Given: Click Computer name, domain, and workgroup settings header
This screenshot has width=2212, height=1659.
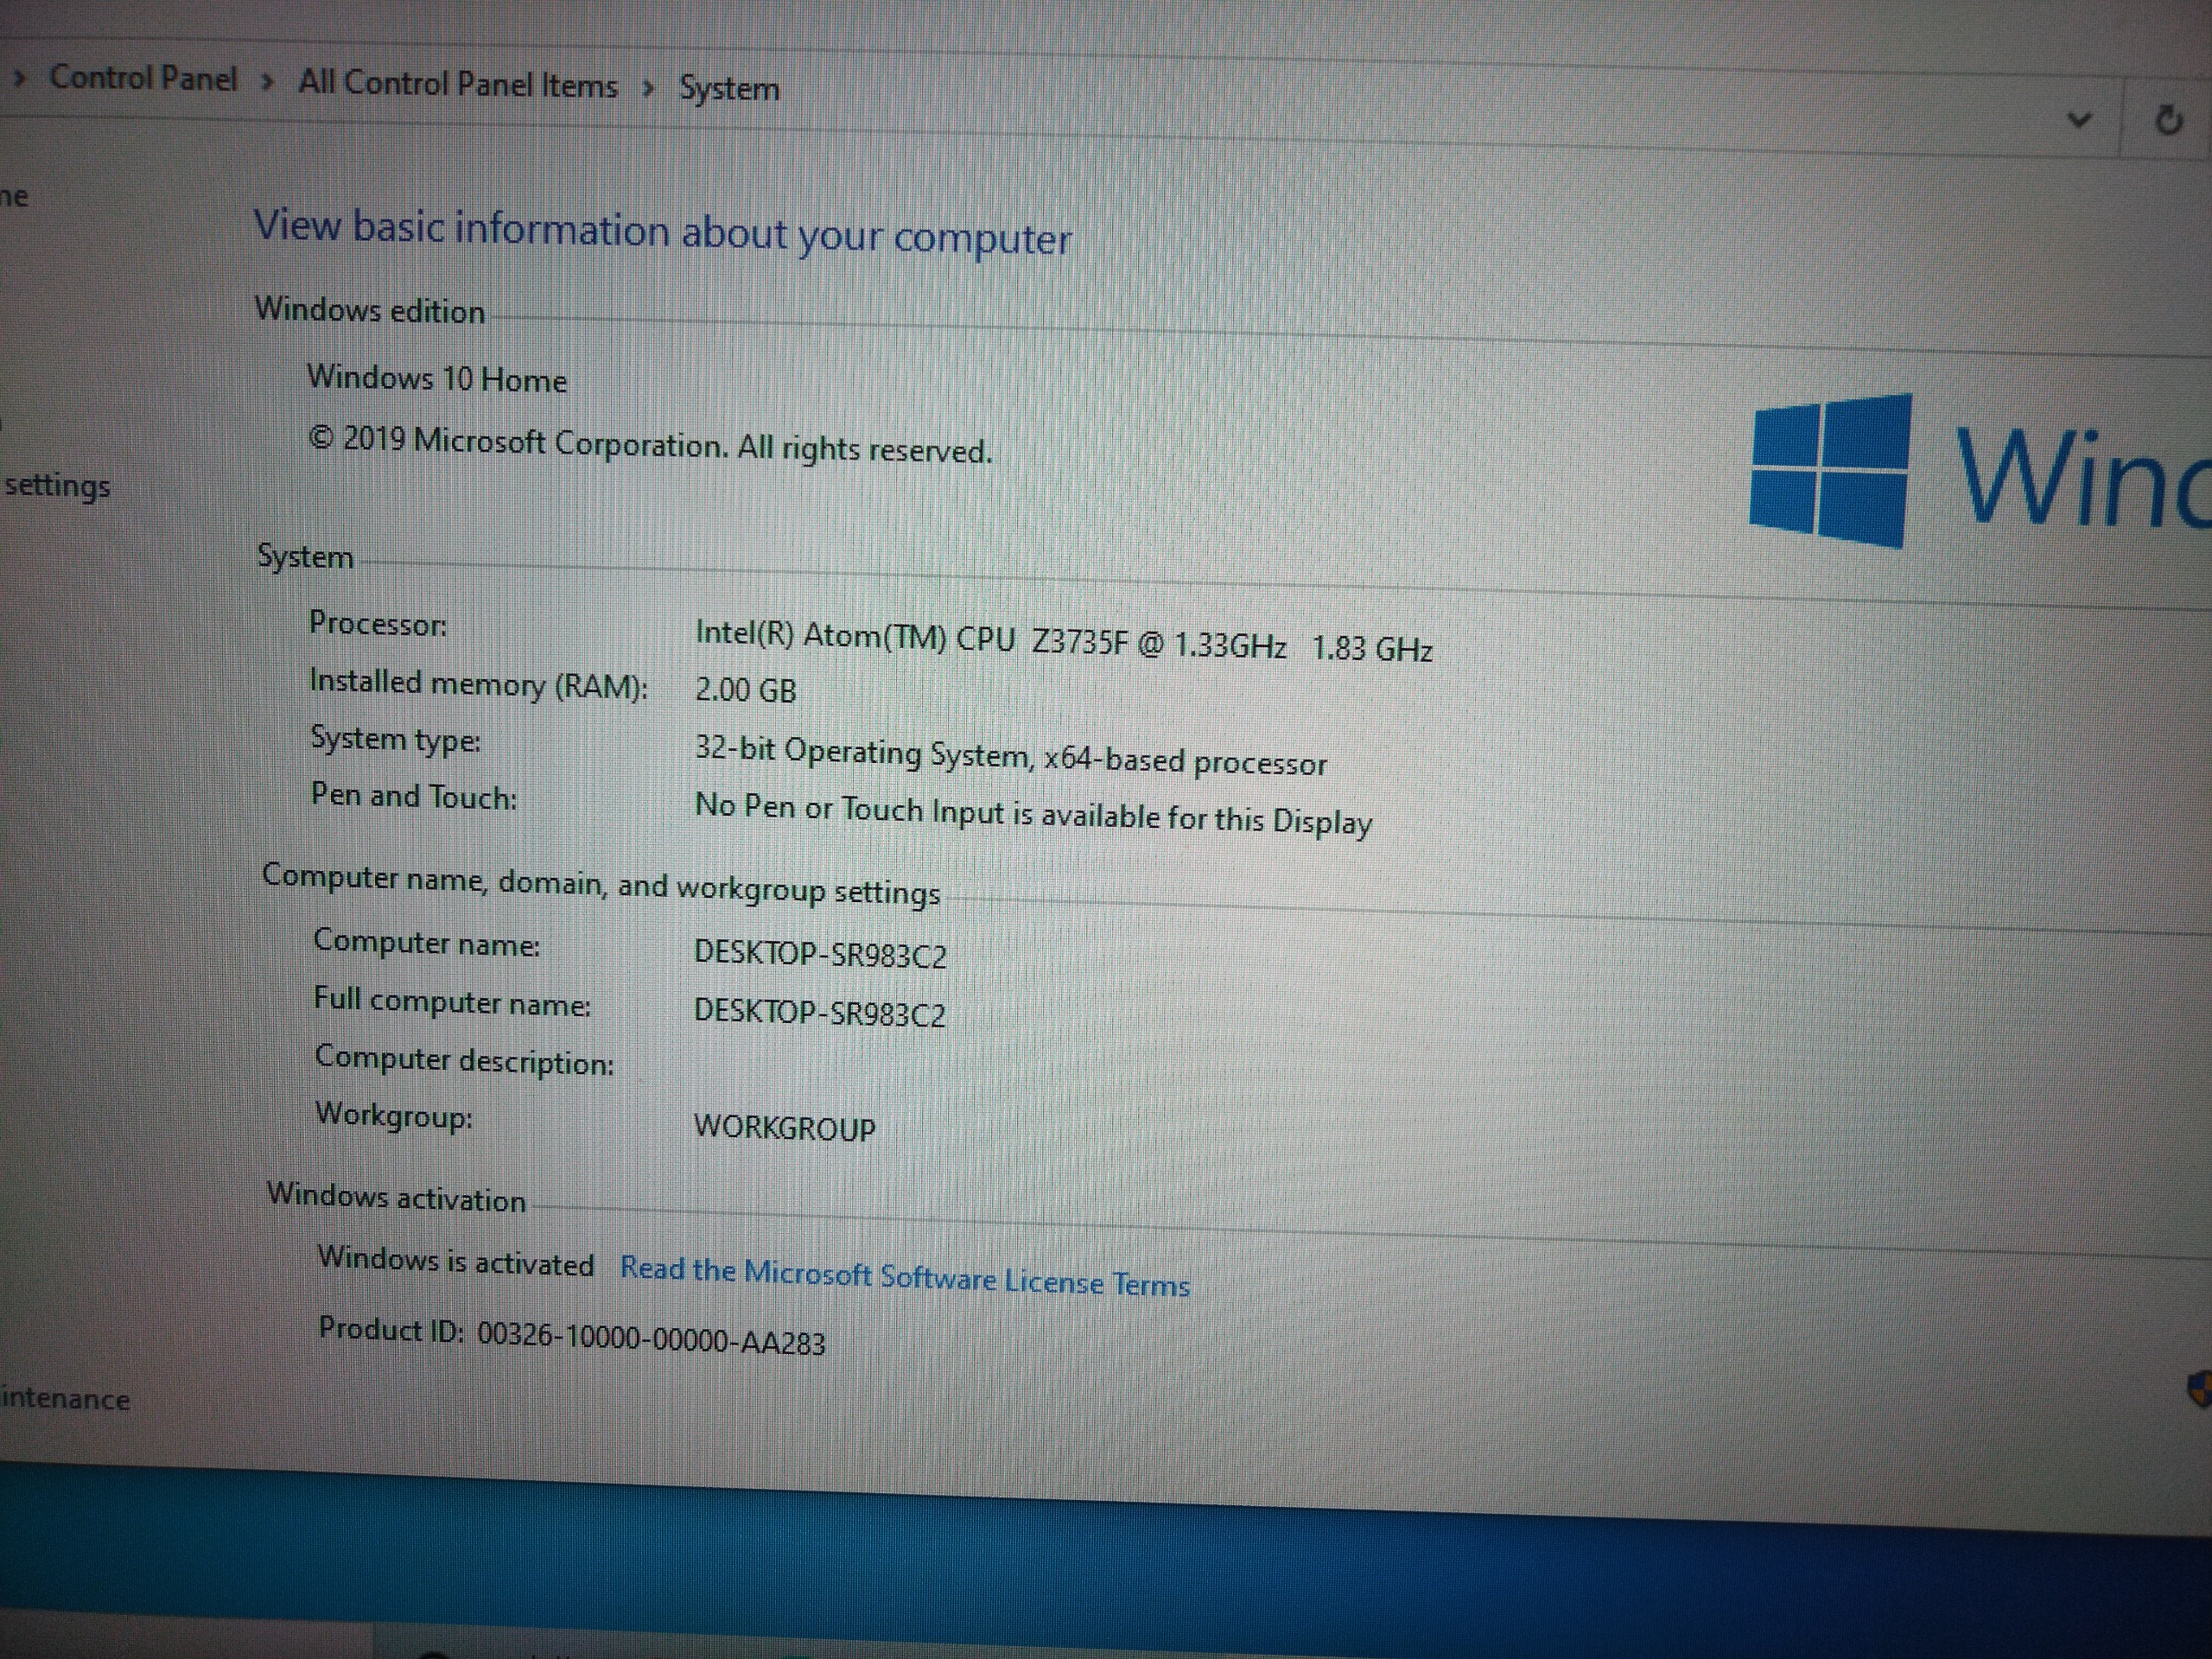Looking at the screenshot, I should [601, 884].
